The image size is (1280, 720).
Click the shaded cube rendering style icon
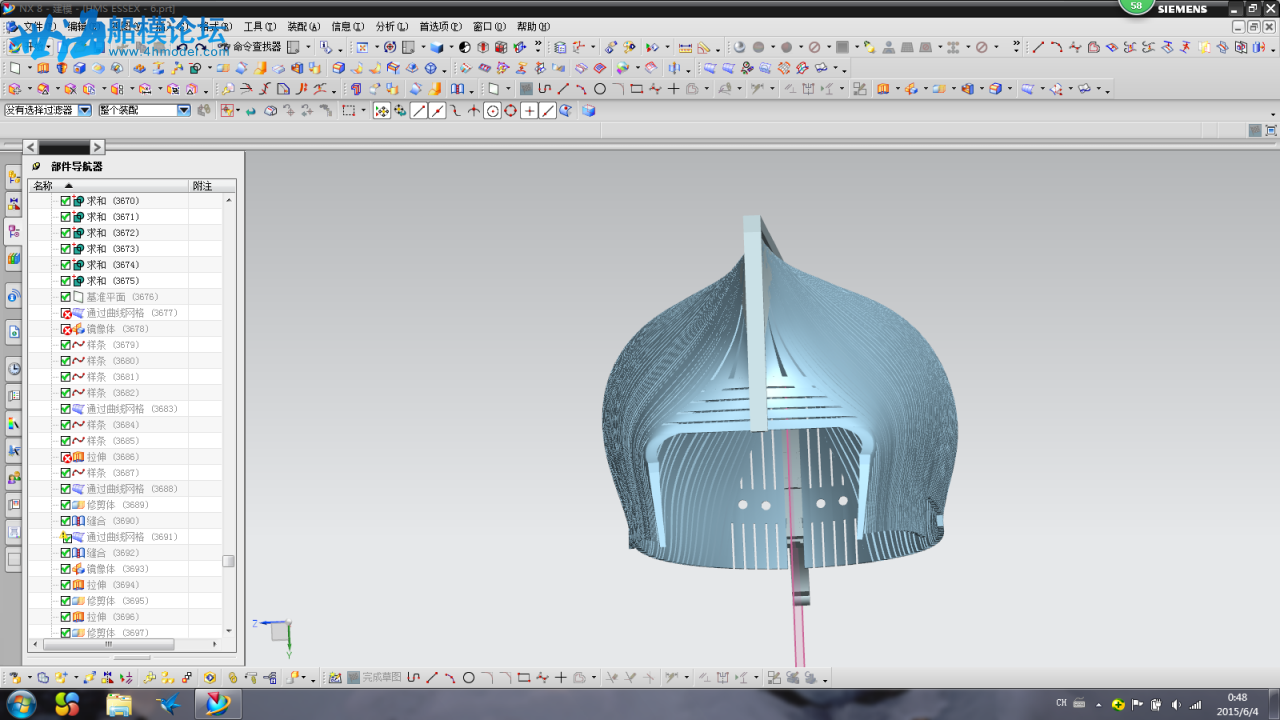[x=438, y=47]
